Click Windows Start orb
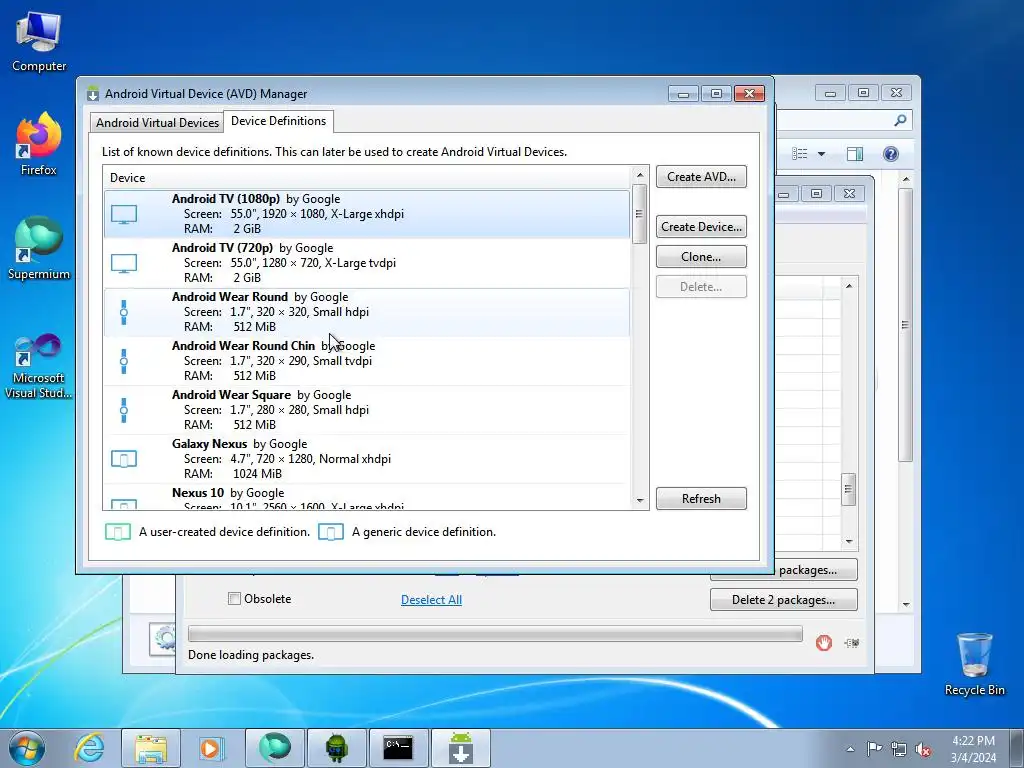 pos(27,748)
